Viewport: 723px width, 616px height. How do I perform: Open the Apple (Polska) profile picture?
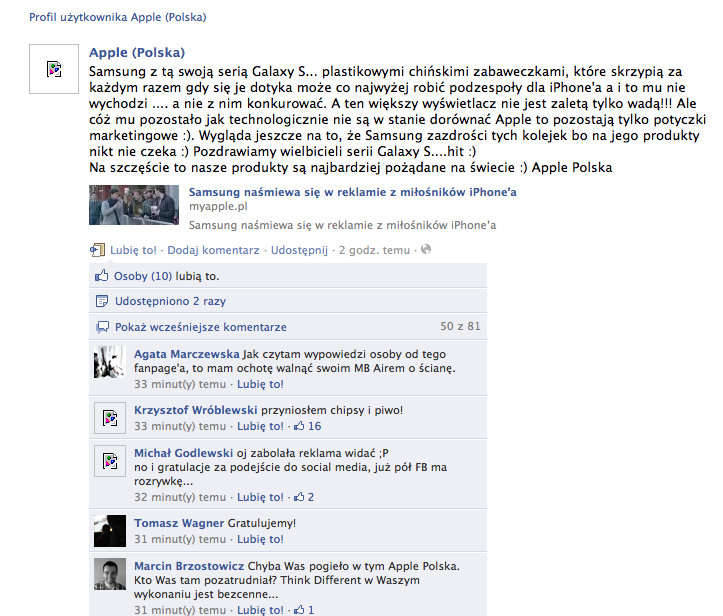[x=54, y=69]
